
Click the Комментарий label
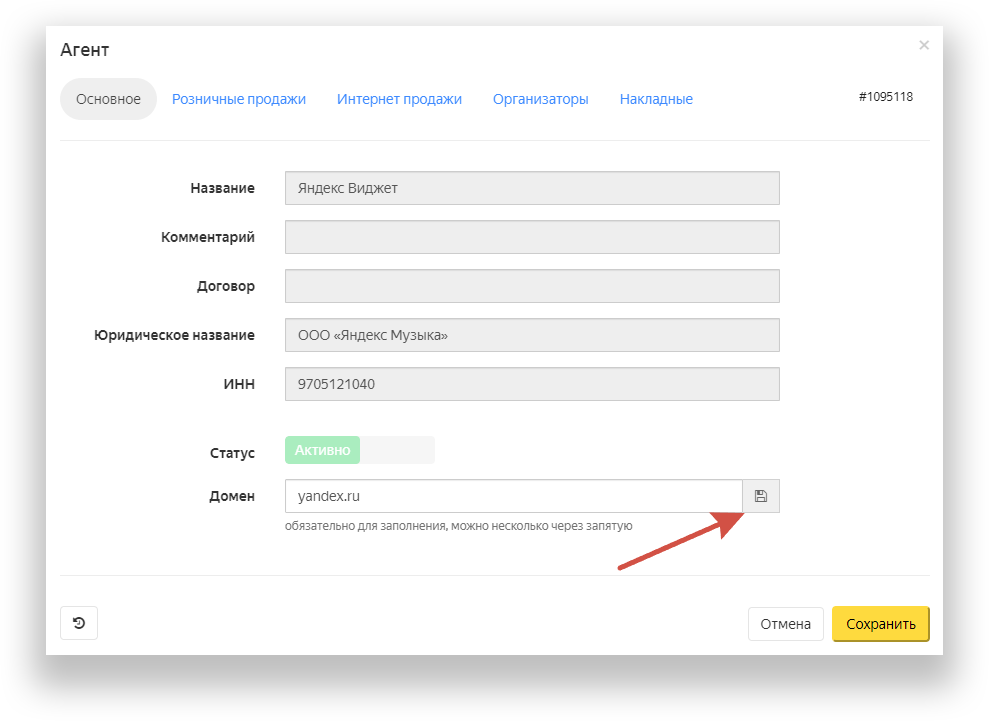click(208, 237)
